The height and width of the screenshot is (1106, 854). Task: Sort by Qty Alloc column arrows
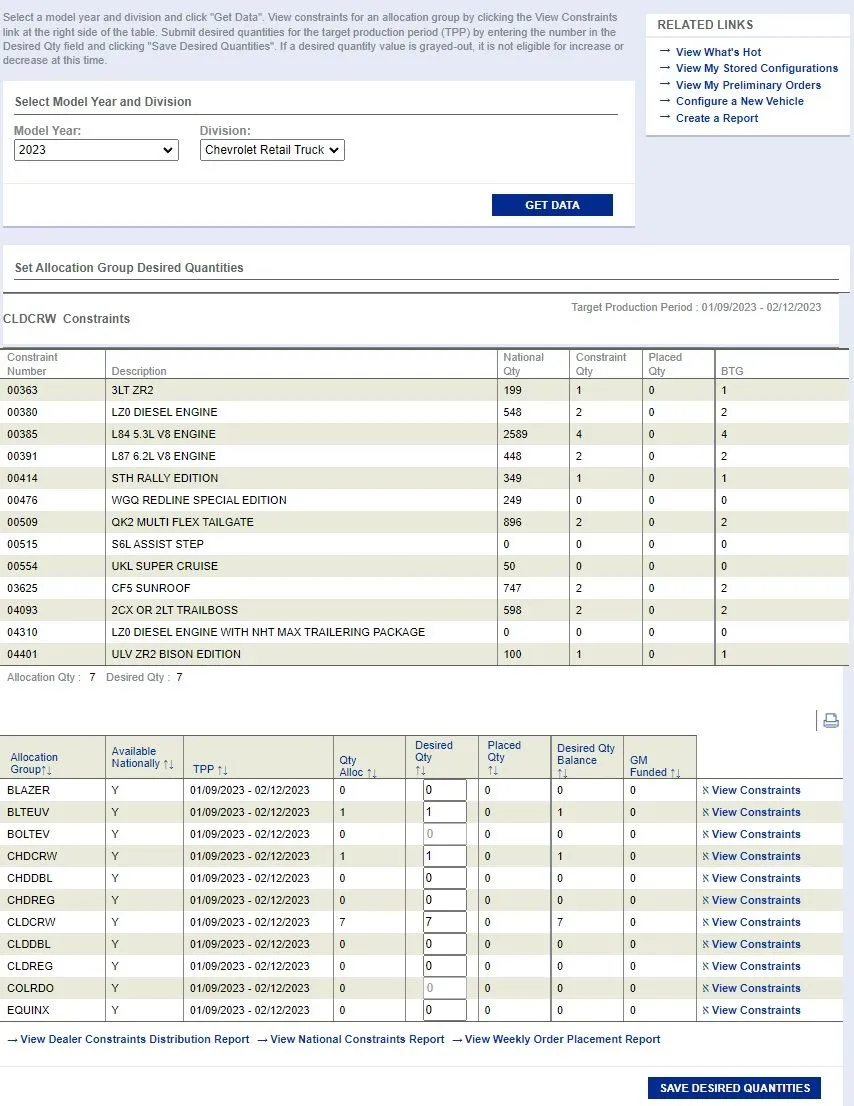(x=371, y=773)
